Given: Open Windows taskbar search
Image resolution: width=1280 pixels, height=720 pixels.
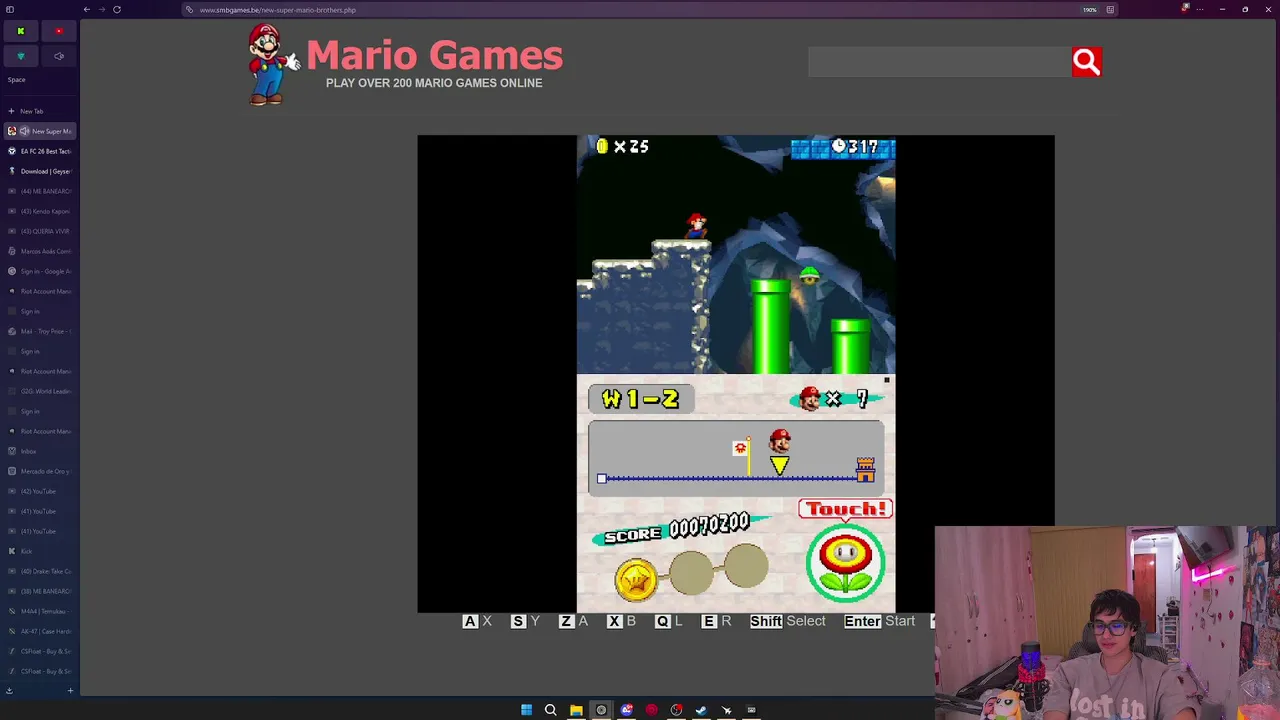Looking at the screenshot, I should (550, 710).
